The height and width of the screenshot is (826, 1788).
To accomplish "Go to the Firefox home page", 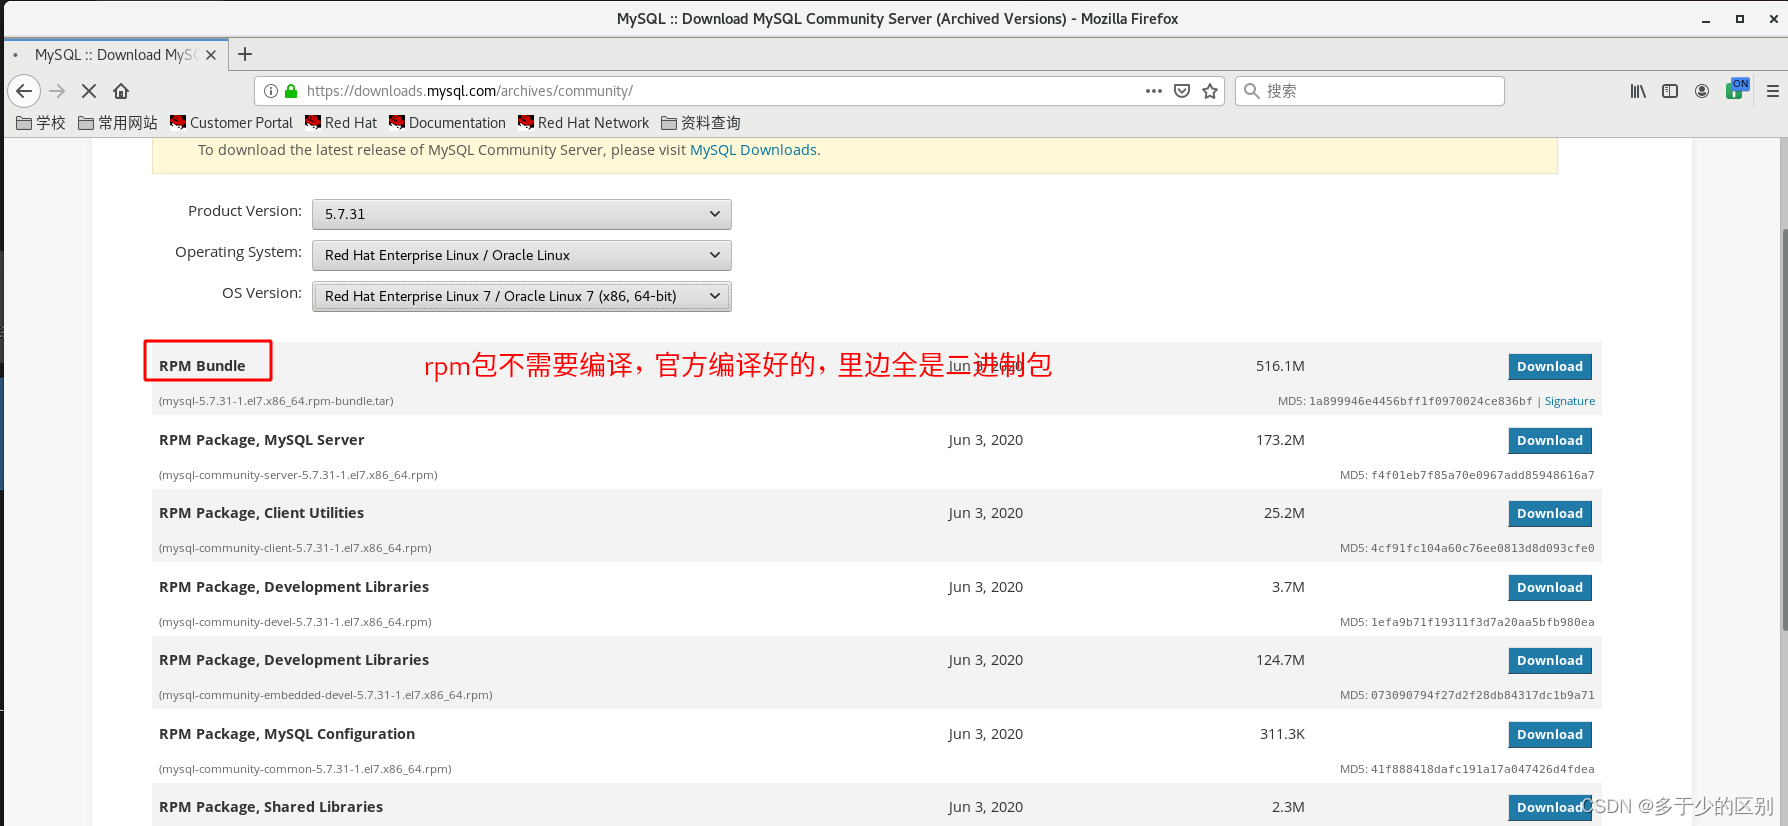I will click(x=121, y=91).
